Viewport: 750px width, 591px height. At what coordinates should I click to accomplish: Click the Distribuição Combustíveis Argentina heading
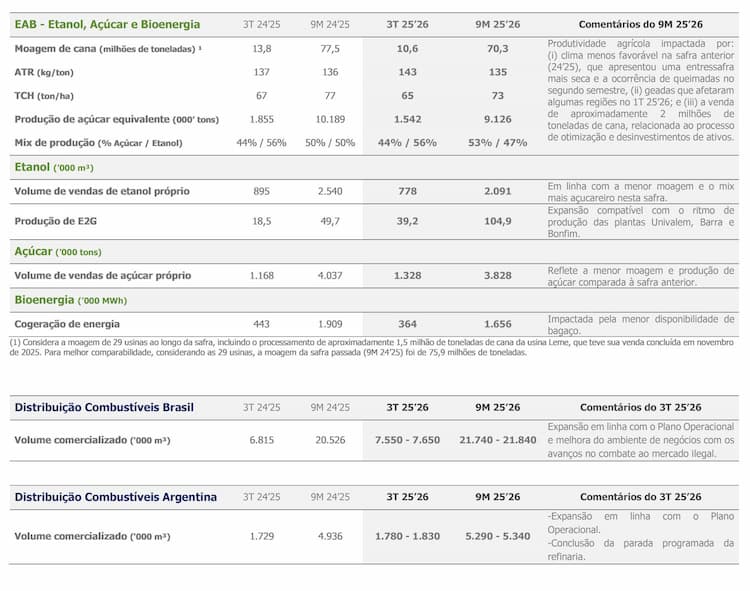click(116, 497)
